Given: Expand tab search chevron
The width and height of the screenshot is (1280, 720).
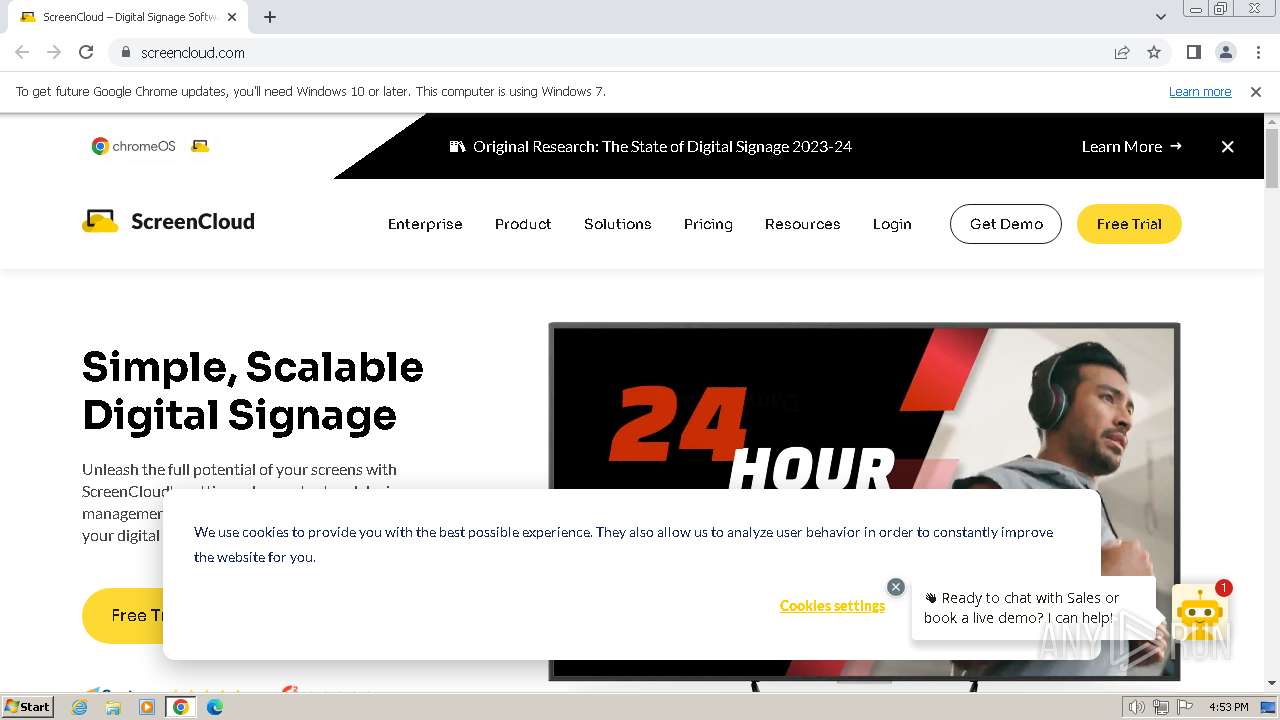Looking at the screenshot, I should 1160,17.
